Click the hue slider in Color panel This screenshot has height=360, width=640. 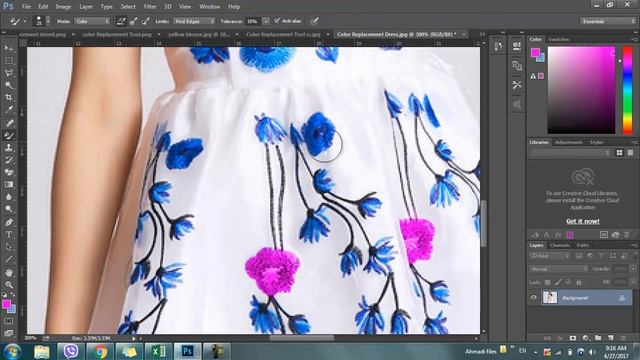pos(627,90)
